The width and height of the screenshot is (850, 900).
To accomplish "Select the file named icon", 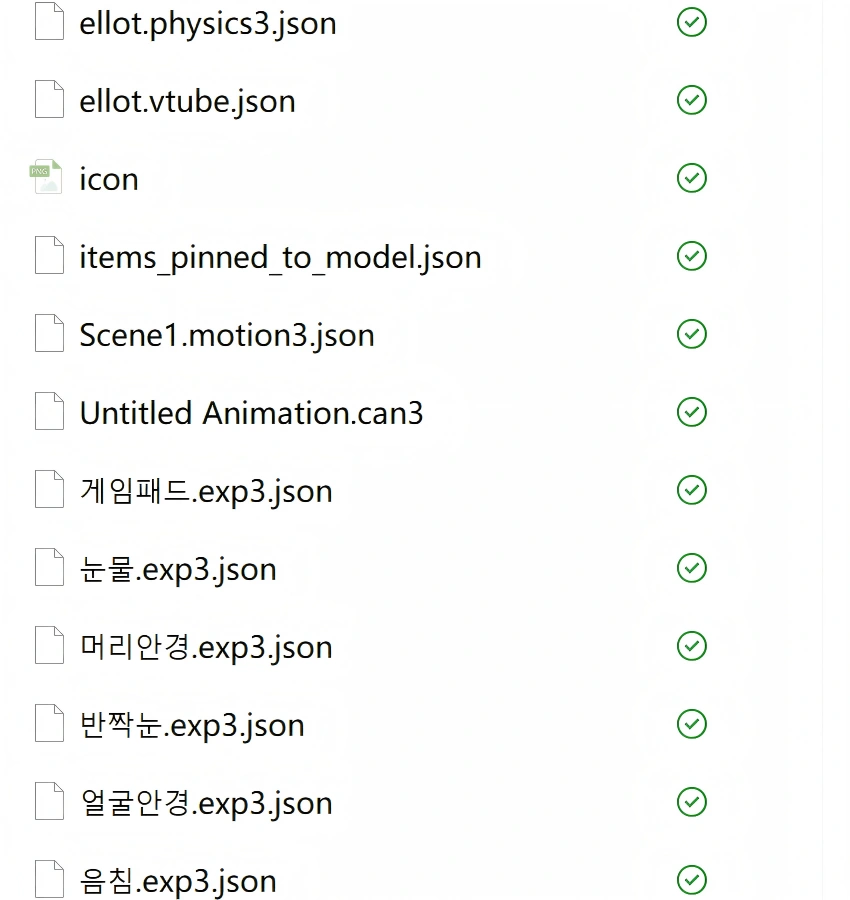I will 108,179.
